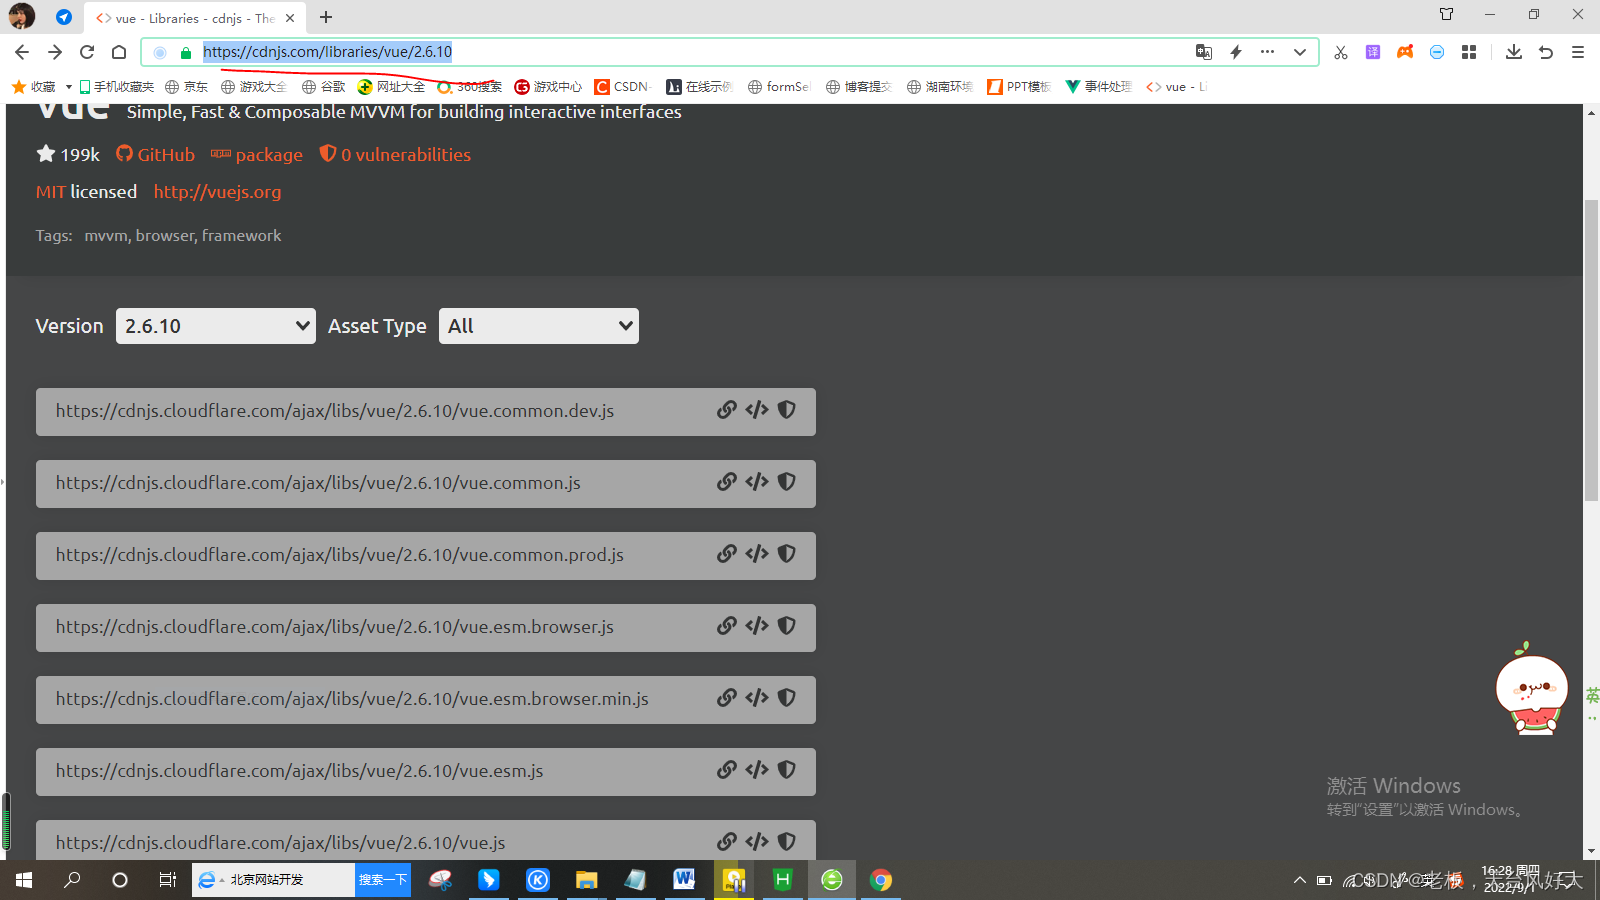The width and height of the screenshot is (1600, 900).
Task: Click the undo closed tab icon
Action: pos(1546,52)
